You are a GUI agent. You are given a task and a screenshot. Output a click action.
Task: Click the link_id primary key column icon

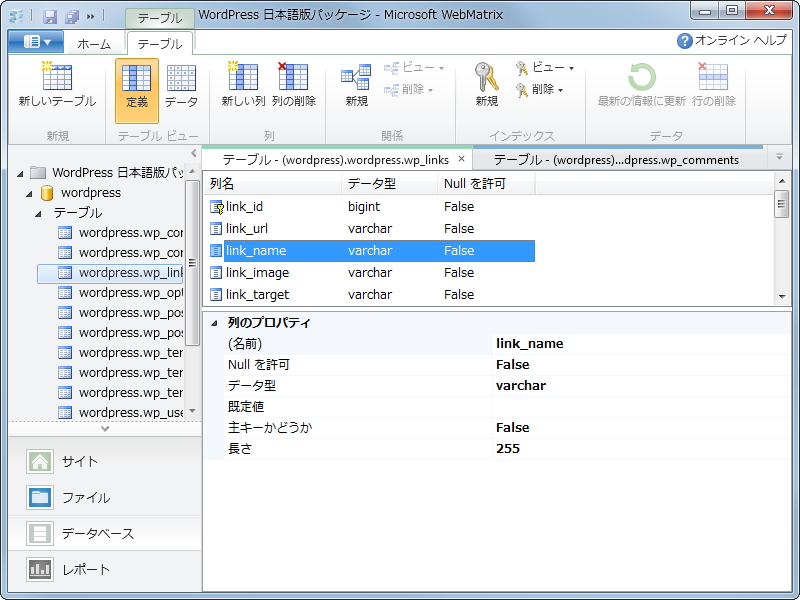coord(217,207)
